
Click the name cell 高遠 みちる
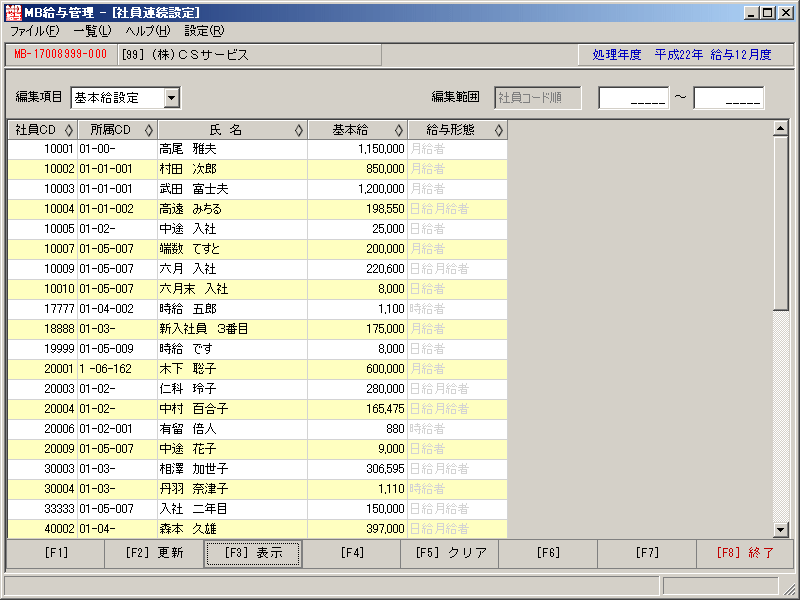coord(233,209)
